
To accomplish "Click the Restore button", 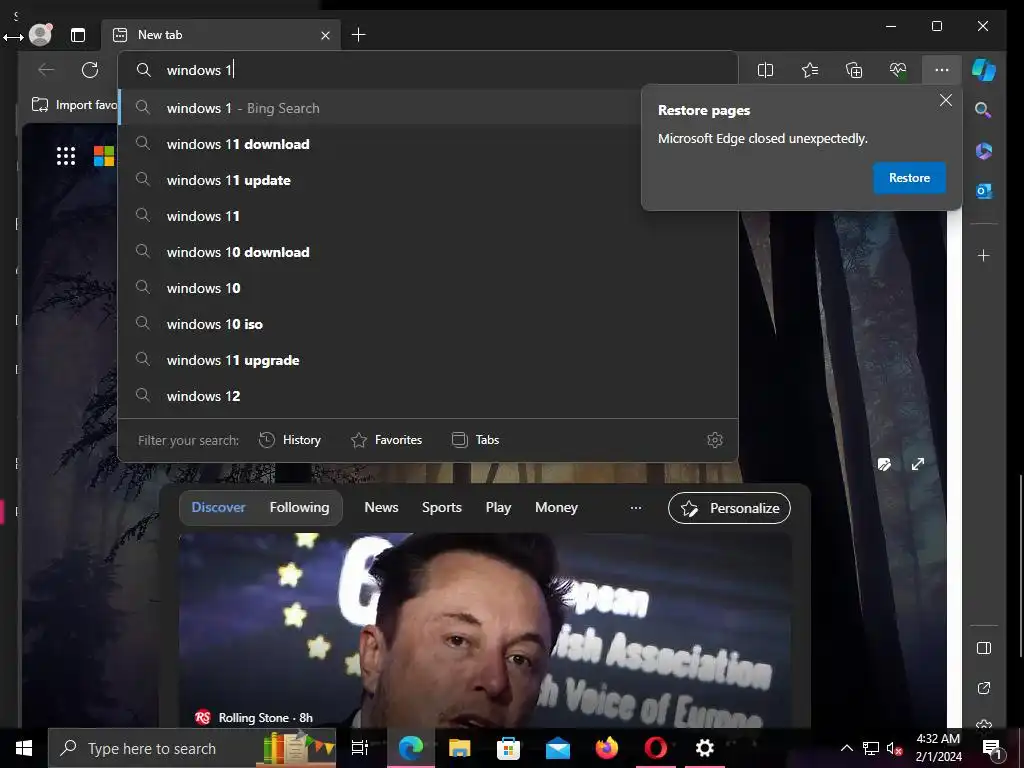I will [909, 178].
